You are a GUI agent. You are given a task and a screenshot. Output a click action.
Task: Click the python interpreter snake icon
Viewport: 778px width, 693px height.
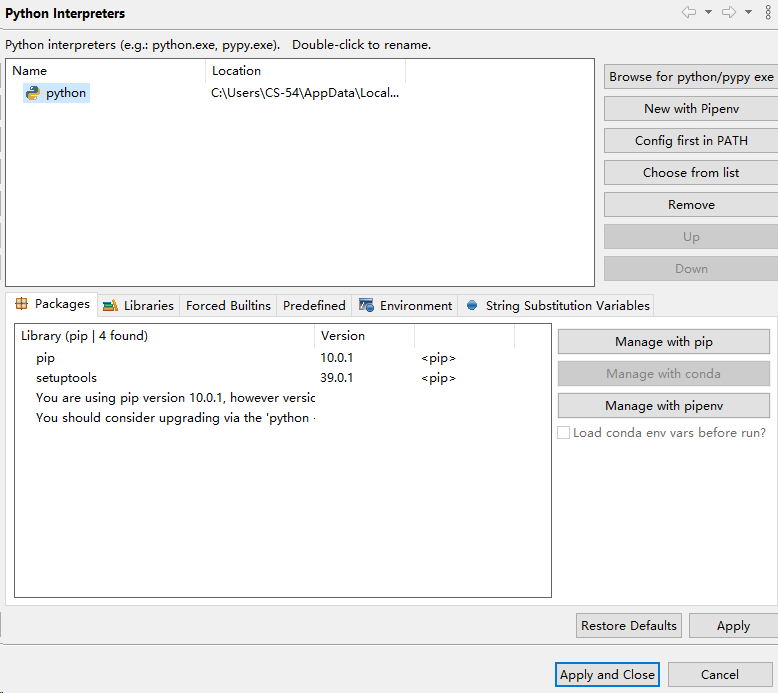tap(33, 93)
